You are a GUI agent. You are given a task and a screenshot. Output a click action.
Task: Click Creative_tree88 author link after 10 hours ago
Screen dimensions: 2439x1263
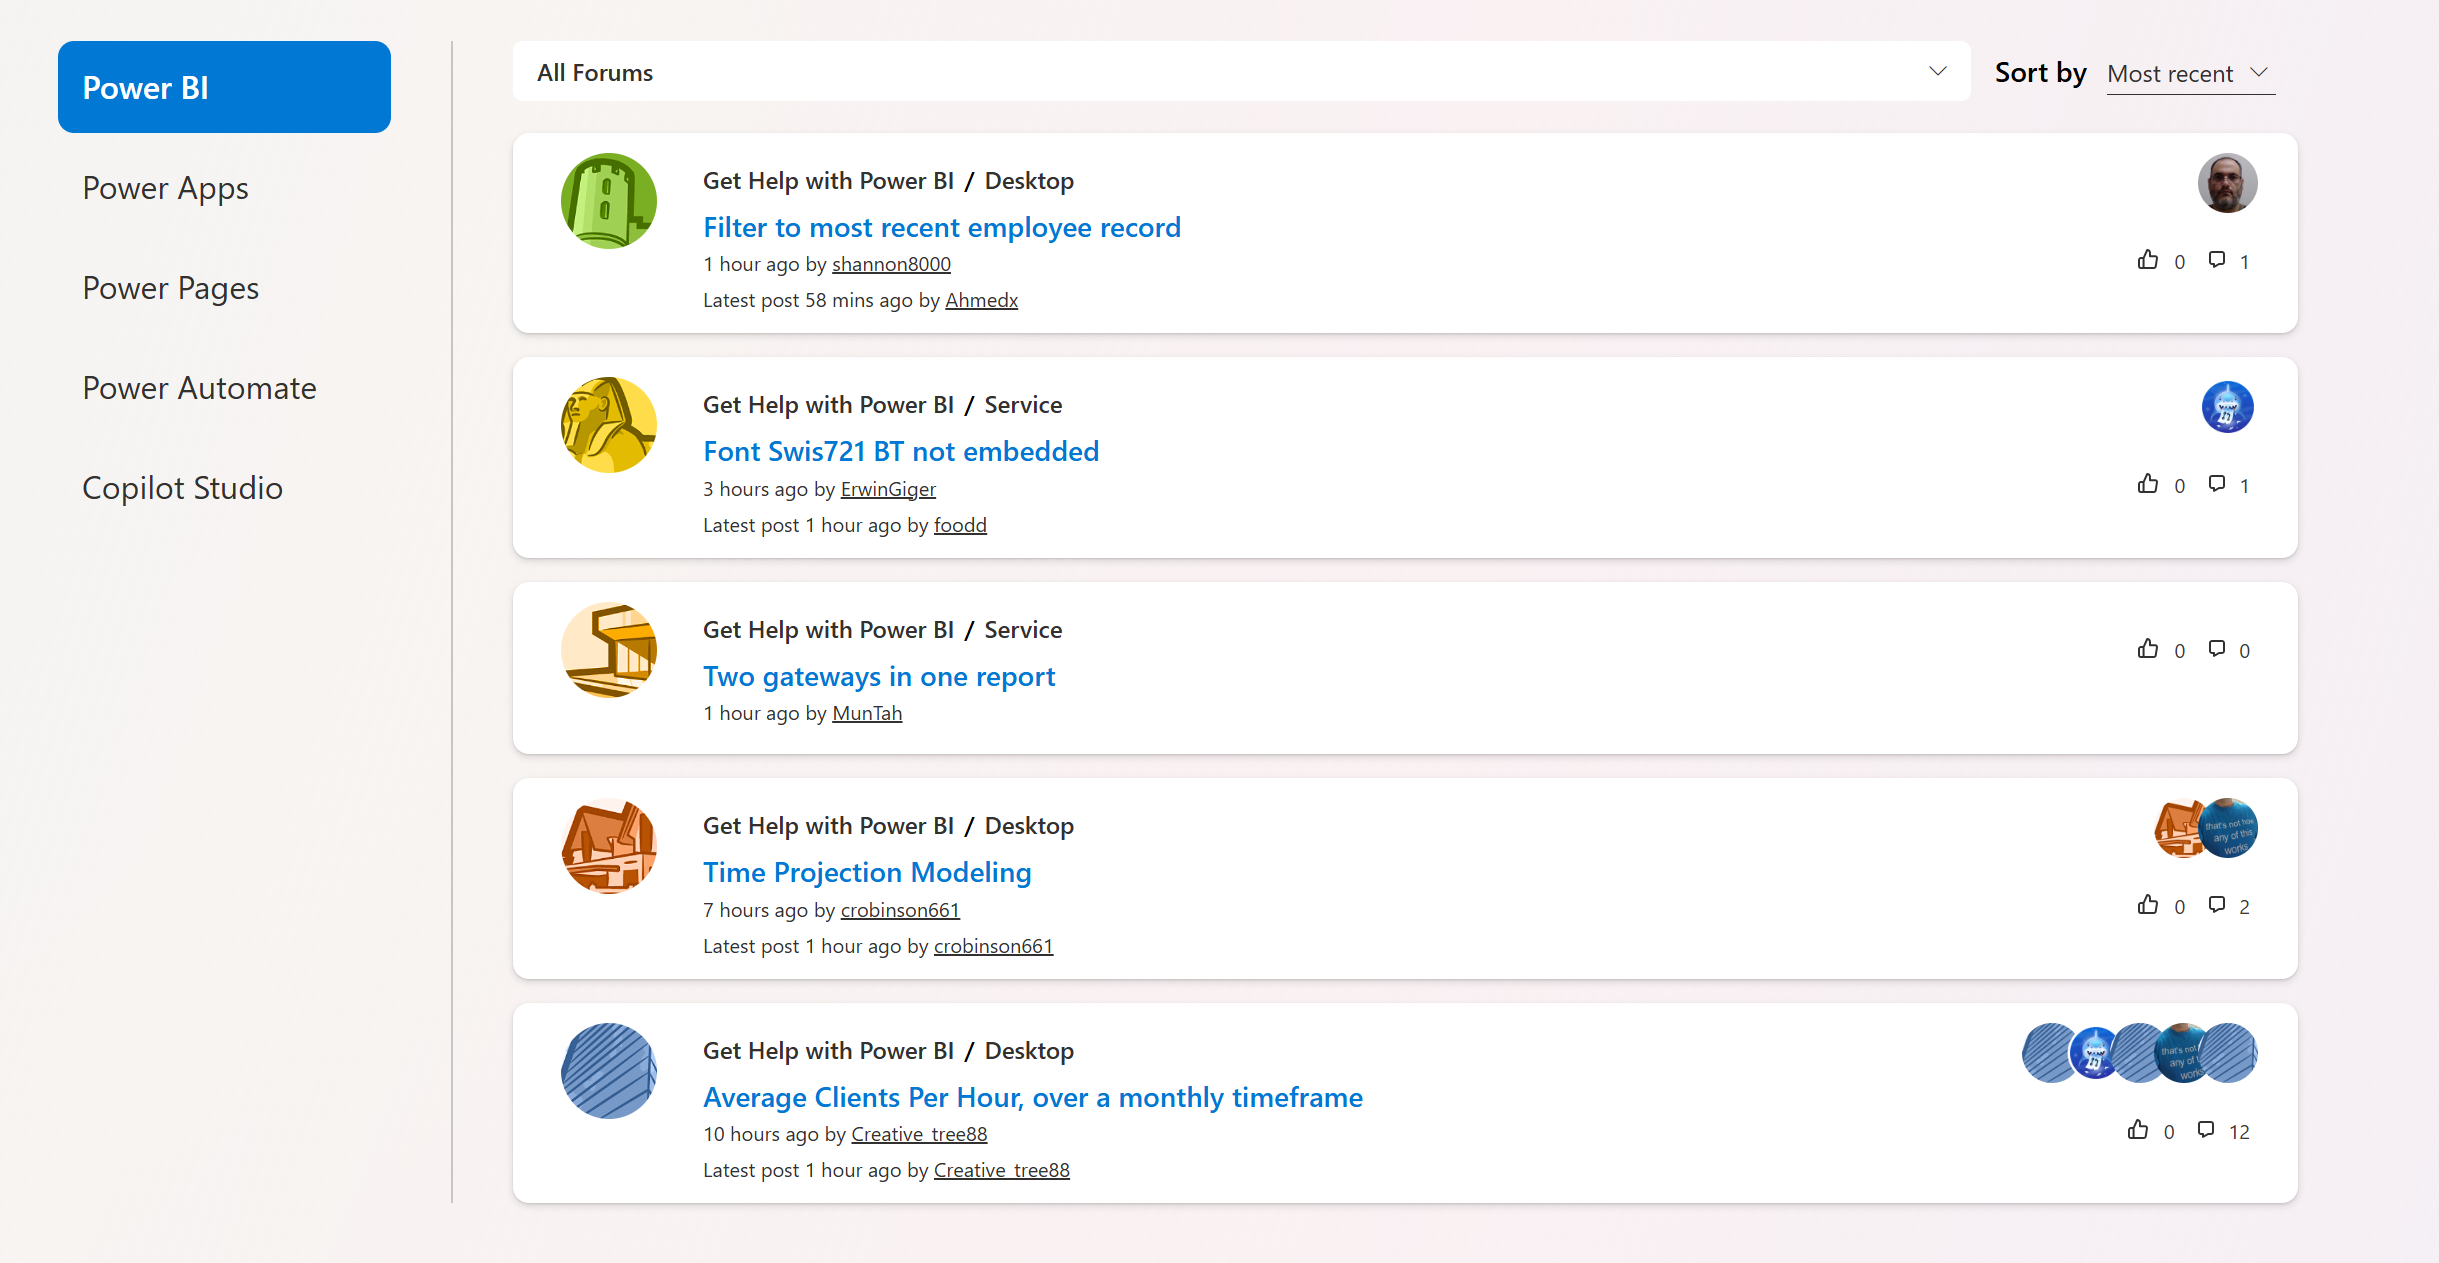(919, 1134)
